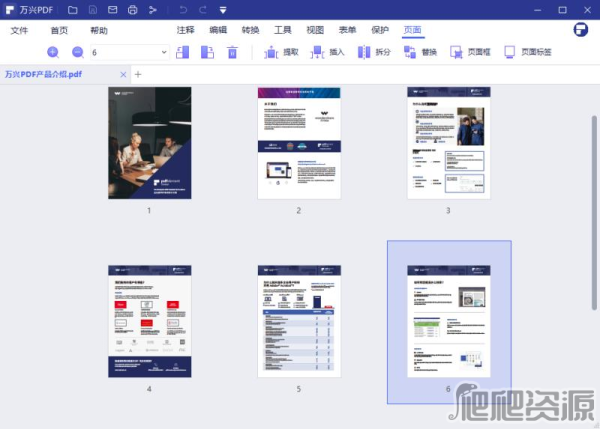
Task: Click the print icon in title bar
Action: pos(132,10)
